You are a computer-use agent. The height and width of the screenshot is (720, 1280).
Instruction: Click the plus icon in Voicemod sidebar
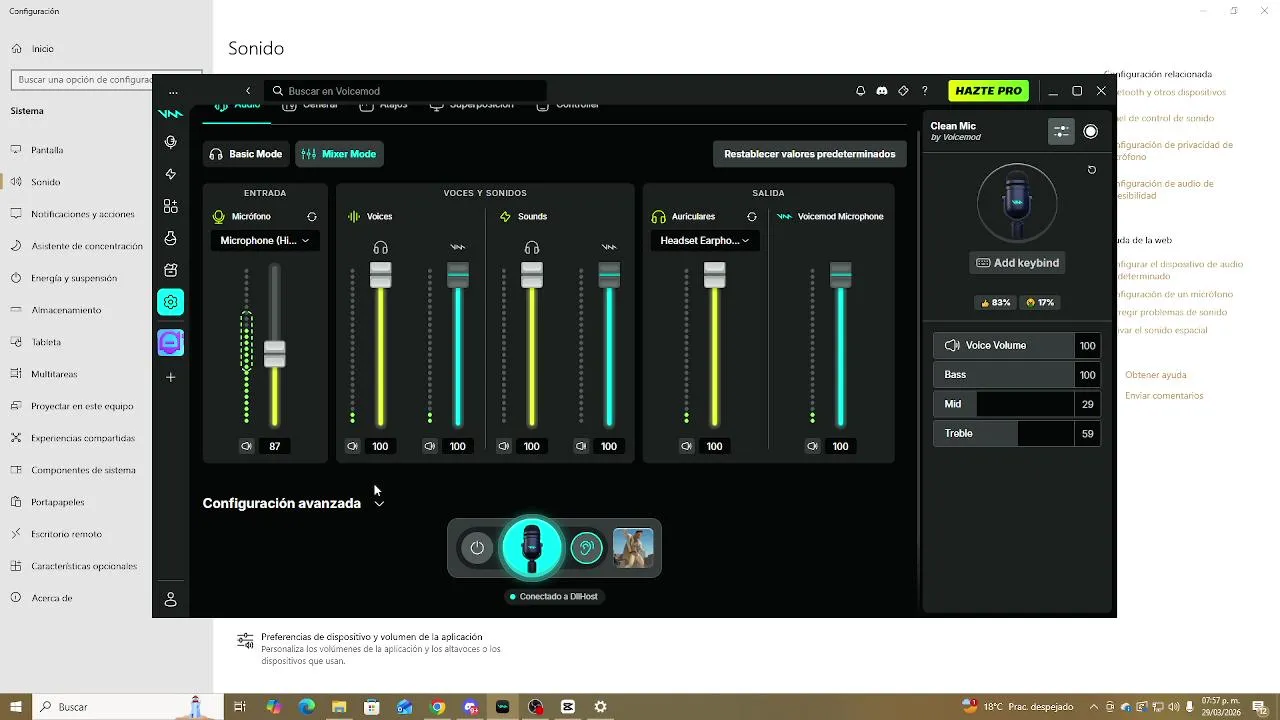click(170, 377)
